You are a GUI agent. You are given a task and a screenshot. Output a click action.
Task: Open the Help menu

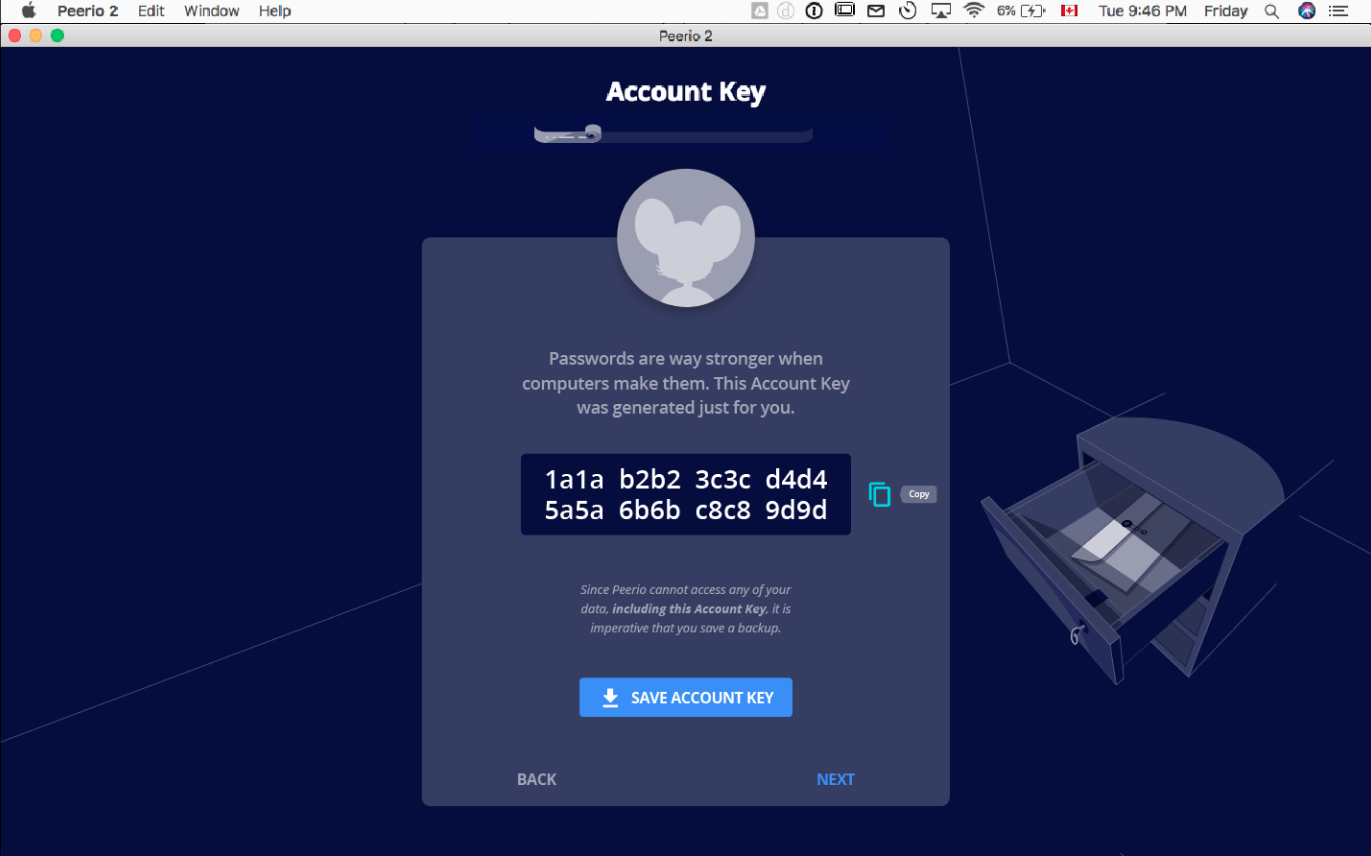275,11
